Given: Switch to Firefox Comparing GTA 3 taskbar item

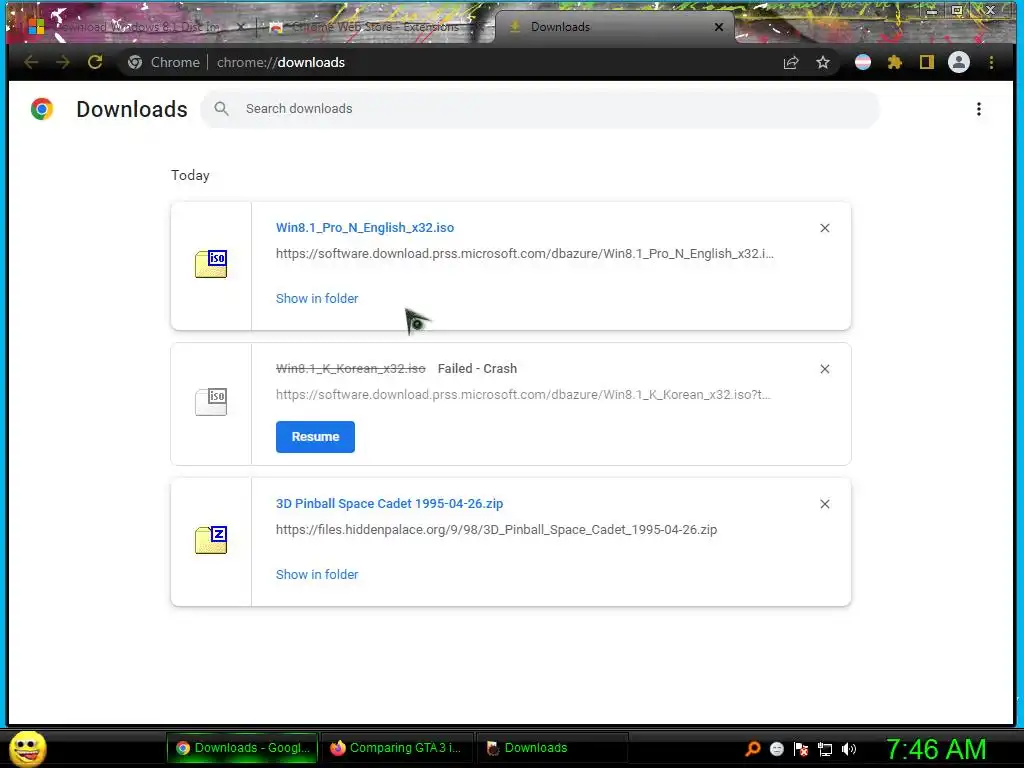Looking at the screenshot, I should [397, 748].
